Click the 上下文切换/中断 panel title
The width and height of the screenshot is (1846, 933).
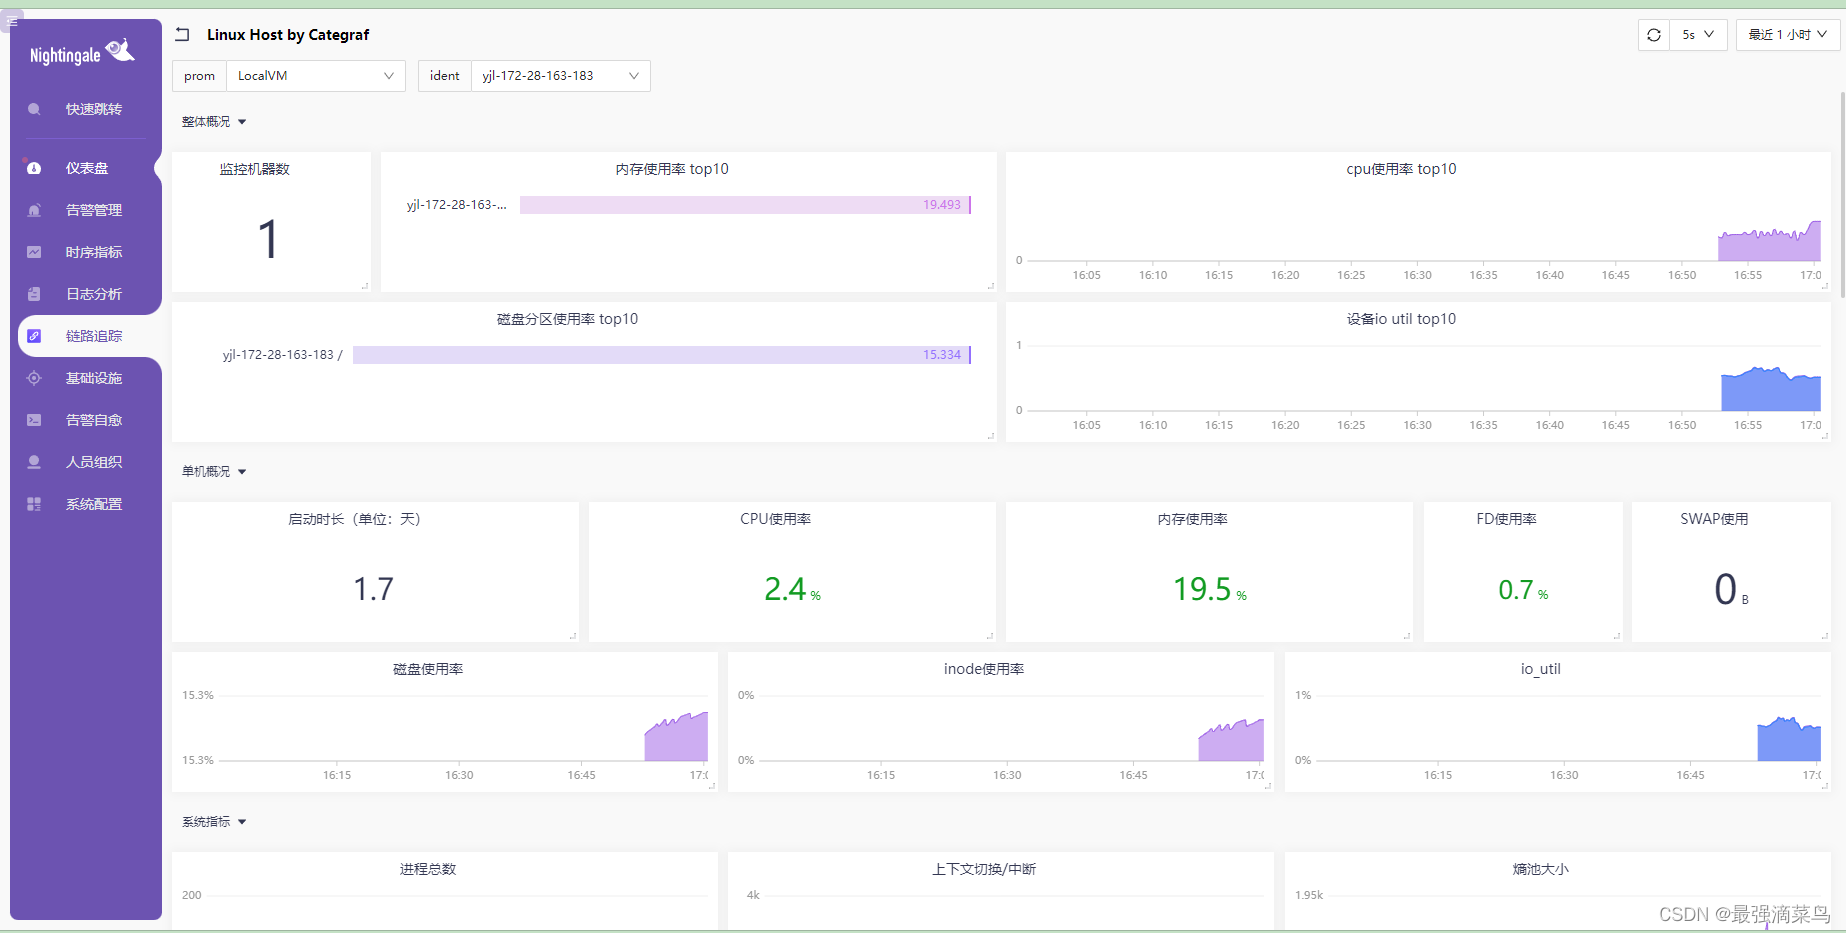click(984, 869)
